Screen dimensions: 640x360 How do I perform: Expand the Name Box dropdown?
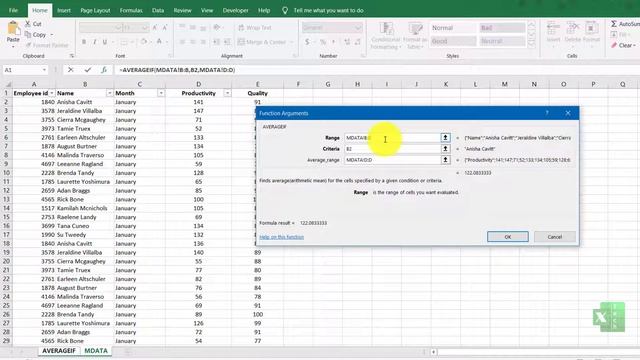pyautogui.click(x=44, y=70)
